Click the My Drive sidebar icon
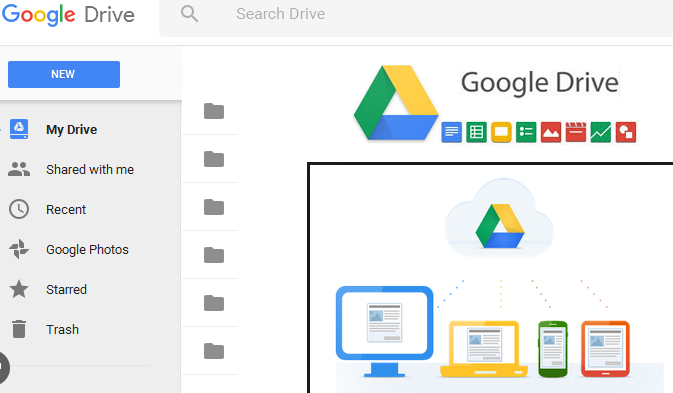Image resolution: width=673 pixels, height=393 pixels. [19, 129]
